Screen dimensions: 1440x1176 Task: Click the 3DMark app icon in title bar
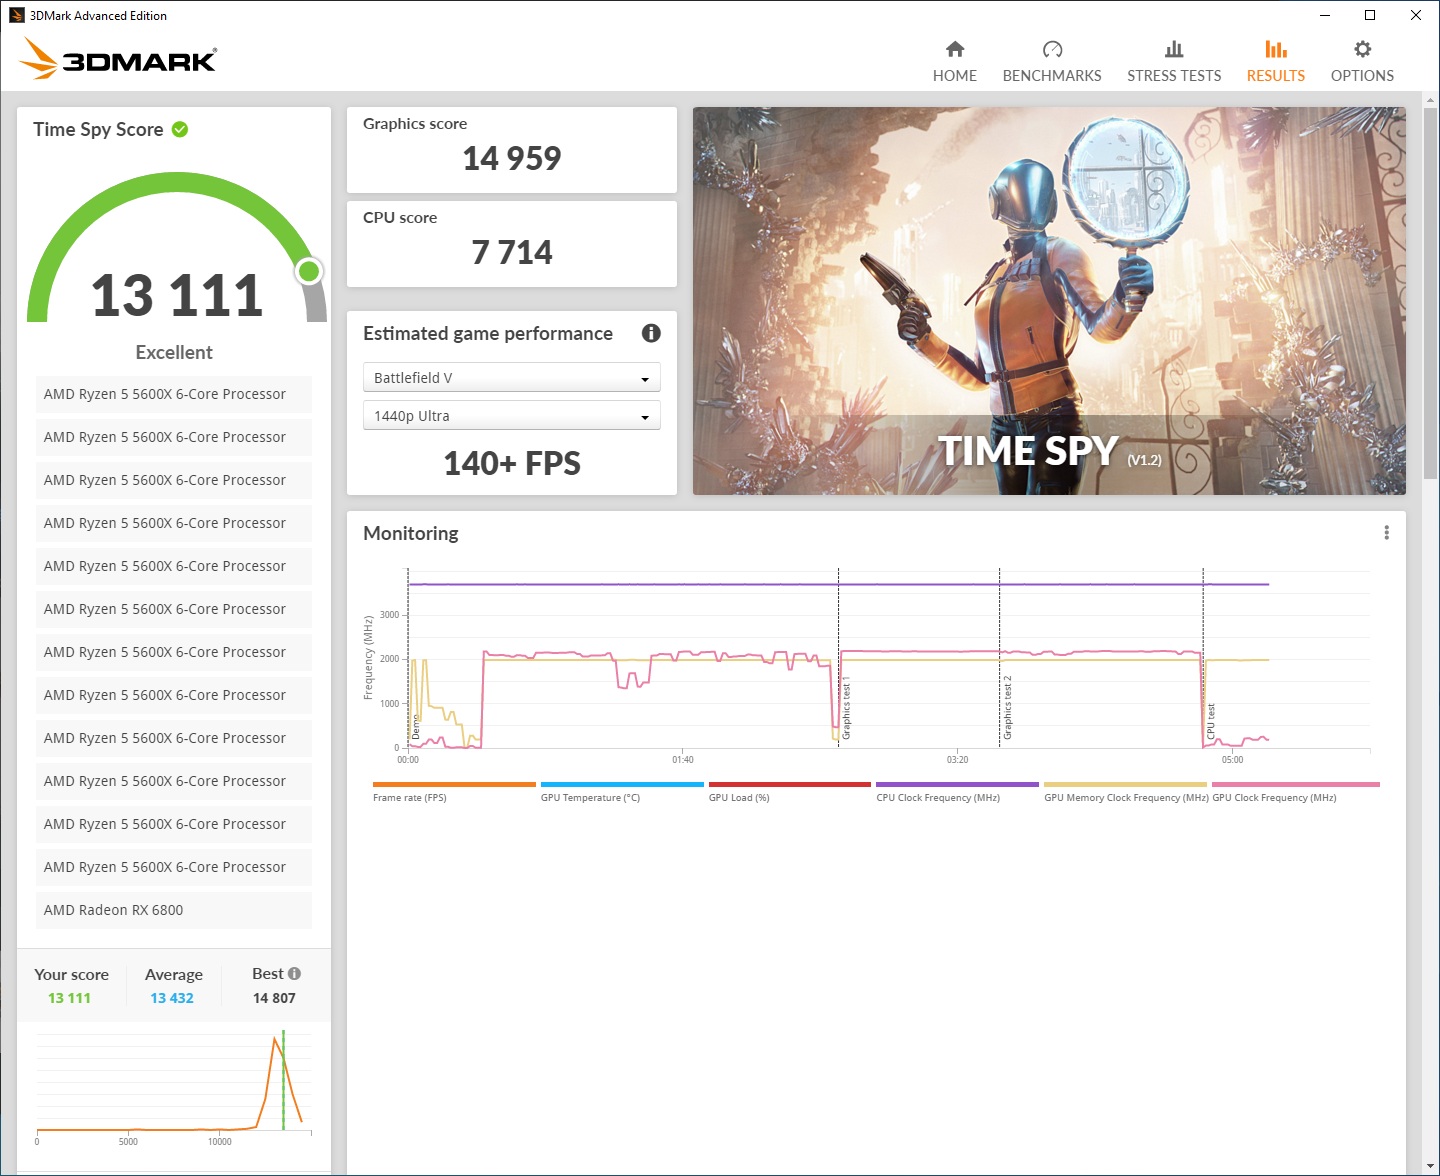point(16,15)
